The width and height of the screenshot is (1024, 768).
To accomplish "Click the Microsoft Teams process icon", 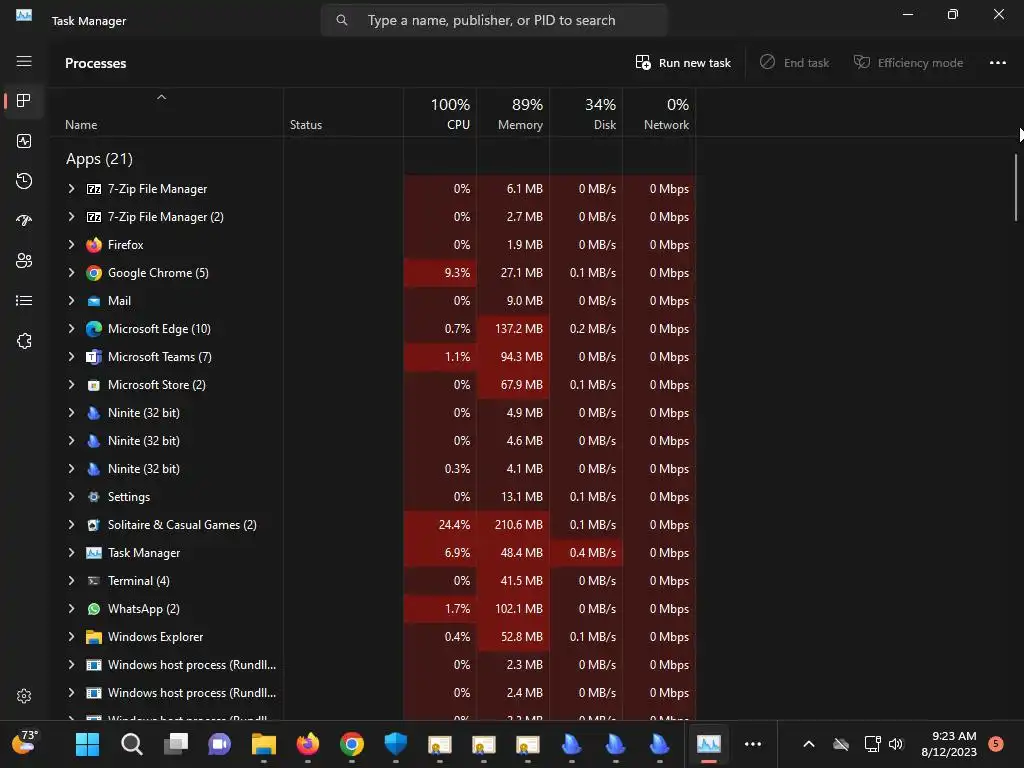I will pos(94,357).
